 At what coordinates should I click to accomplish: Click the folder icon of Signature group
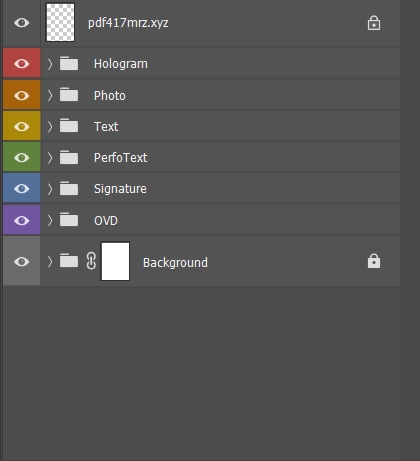(x=69, y=188)
